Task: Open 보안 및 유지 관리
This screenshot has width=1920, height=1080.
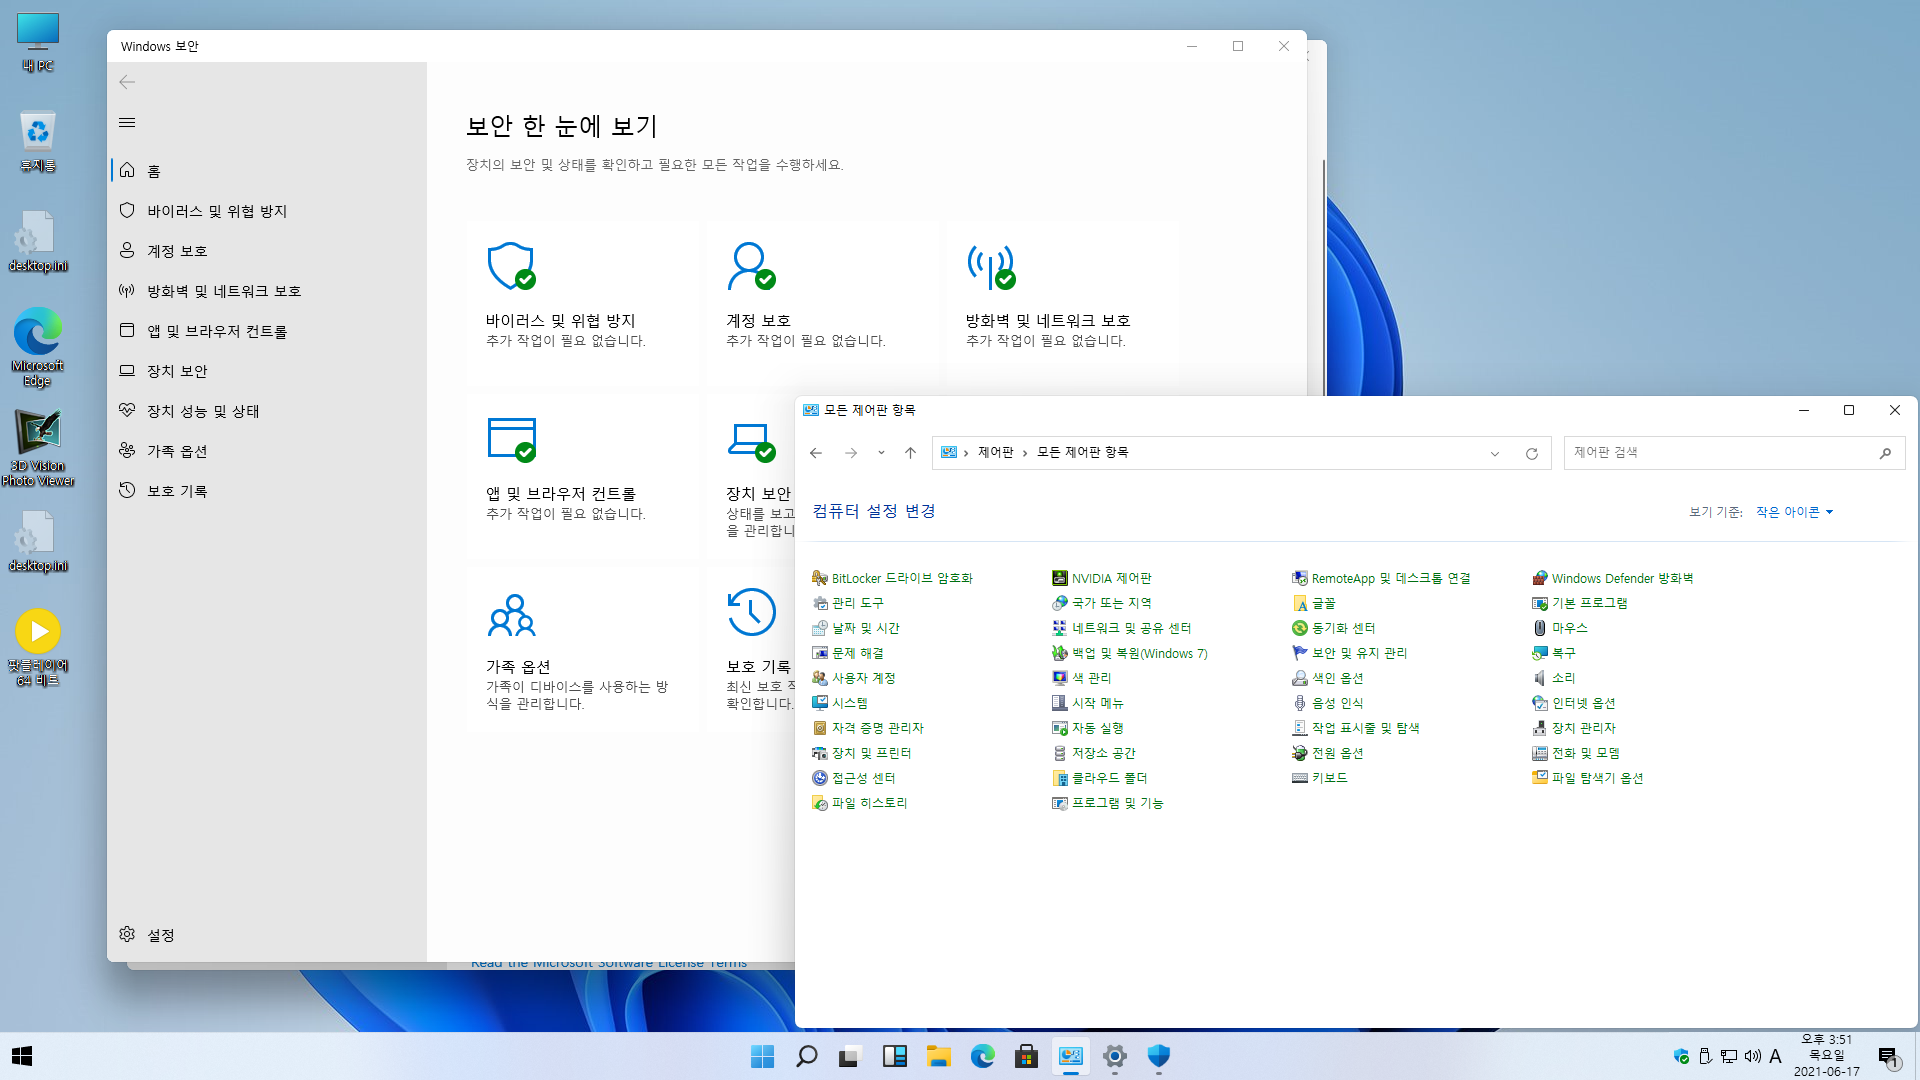Action: [x=1350, y=653]
